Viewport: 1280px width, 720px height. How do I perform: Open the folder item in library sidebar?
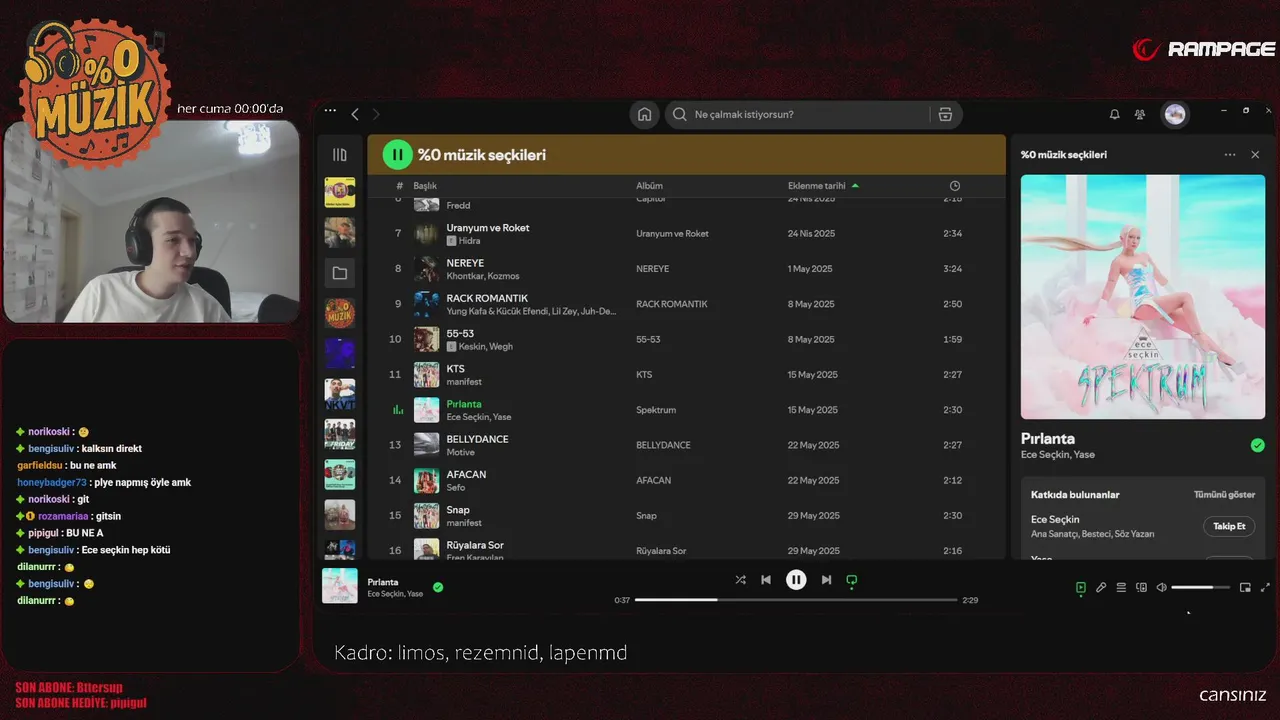(340, 273)
